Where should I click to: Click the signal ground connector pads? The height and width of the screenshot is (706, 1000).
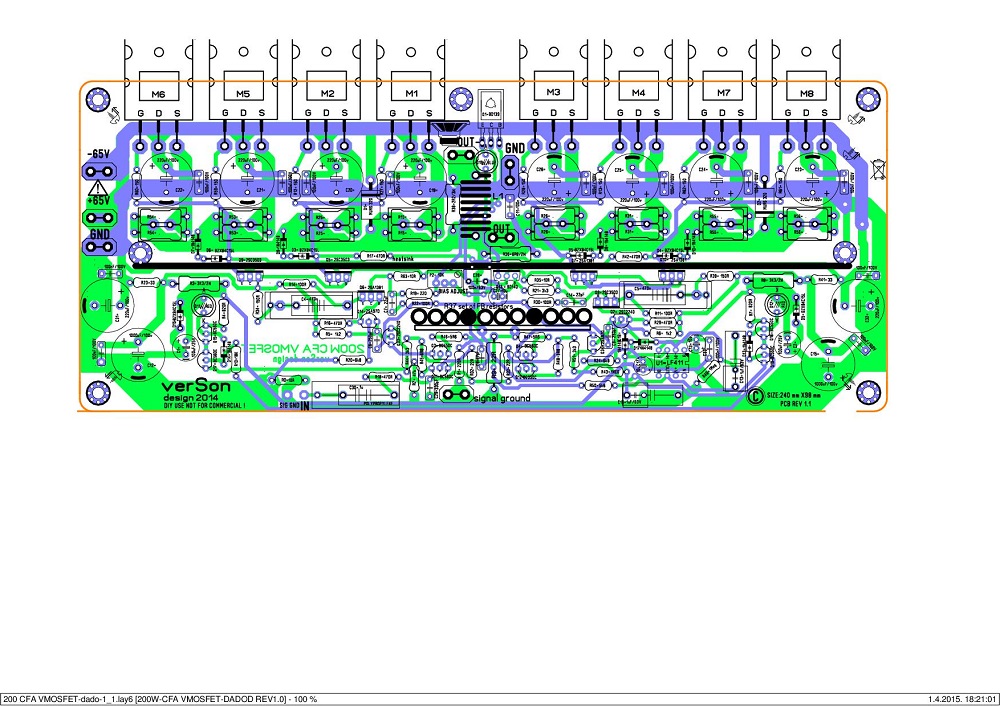[x=457, y=395]
